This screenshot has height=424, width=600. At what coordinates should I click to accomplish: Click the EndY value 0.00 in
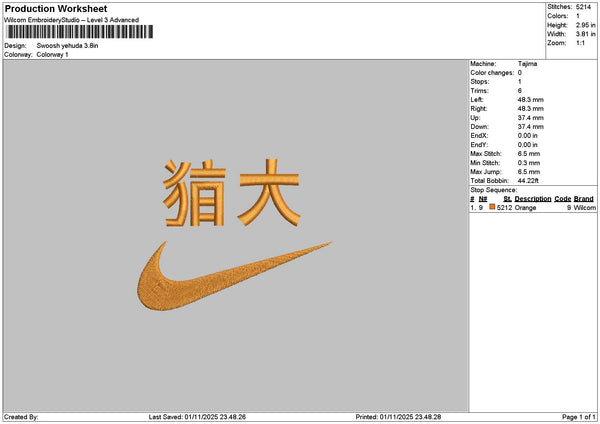click(x=527, y=145)
